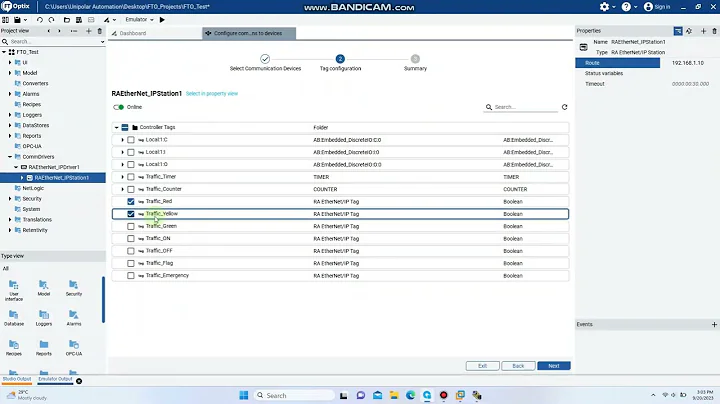Screen dimensions: 720x404
Task: Redo the last action
Action: tap(51, 20)
